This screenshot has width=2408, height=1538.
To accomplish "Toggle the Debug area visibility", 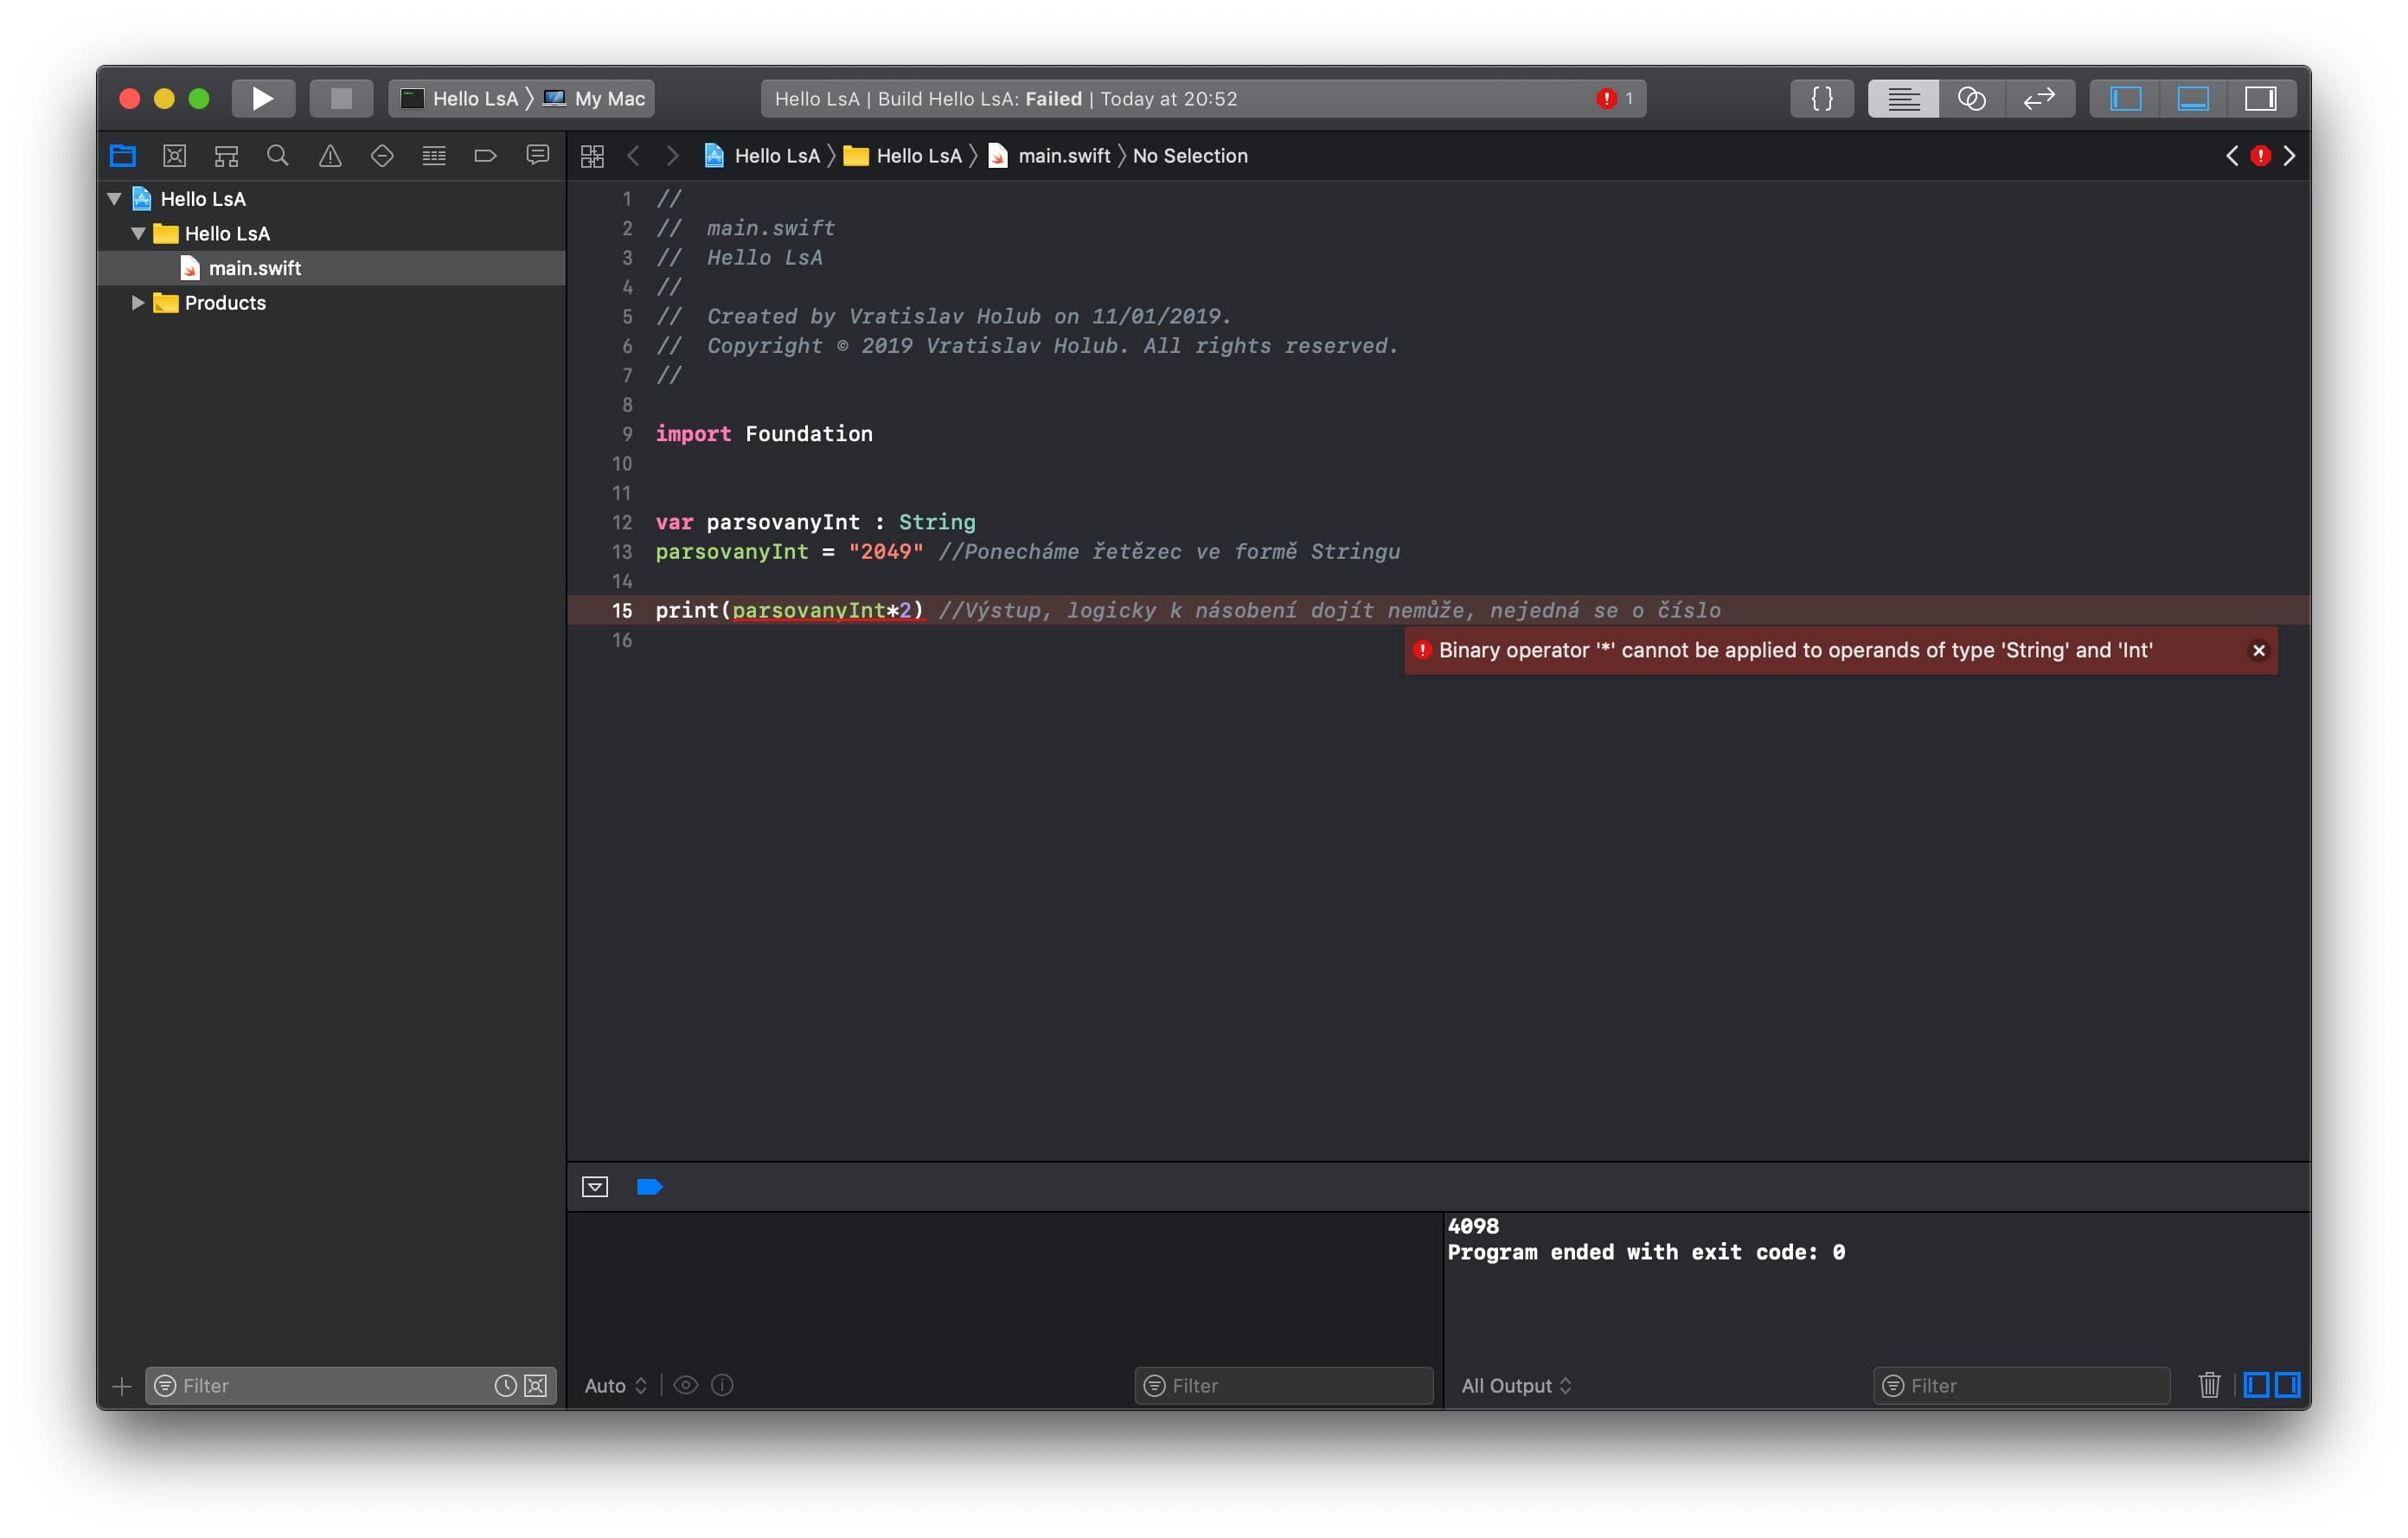I will coord(2192,98).
